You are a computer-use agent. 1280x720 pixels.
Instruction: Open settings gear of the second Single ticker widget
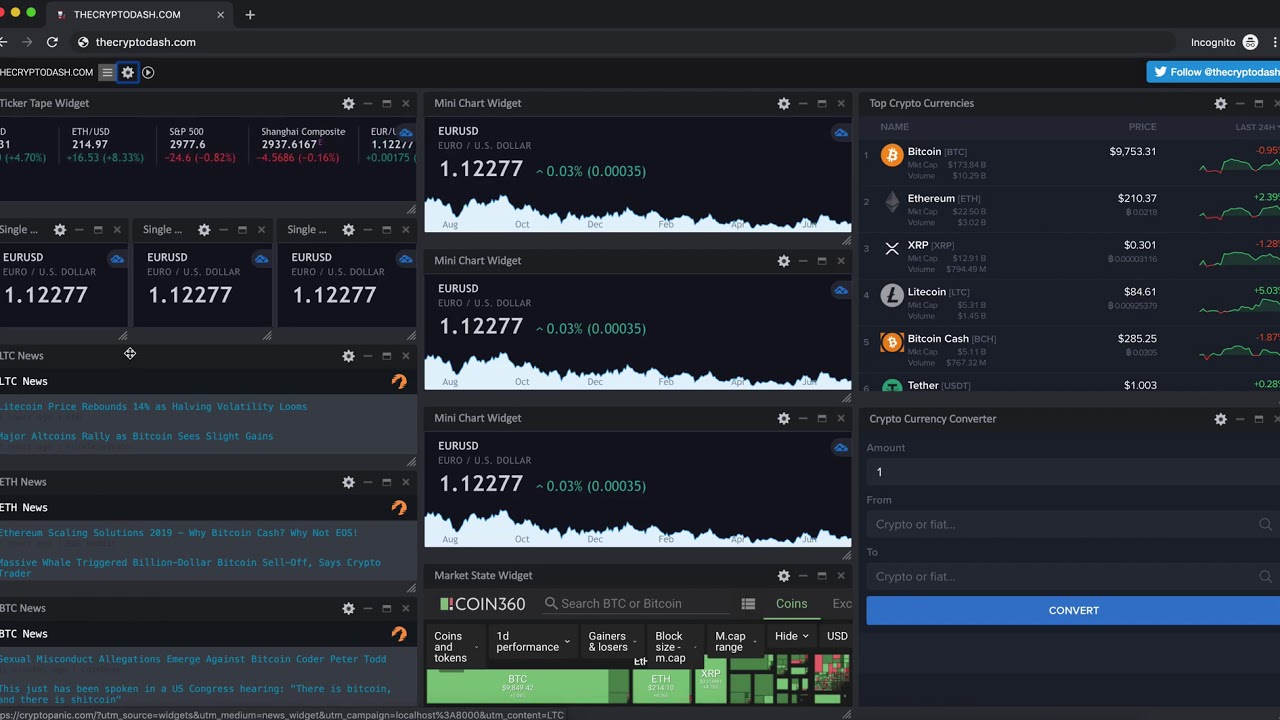click(x=204, y=230)
